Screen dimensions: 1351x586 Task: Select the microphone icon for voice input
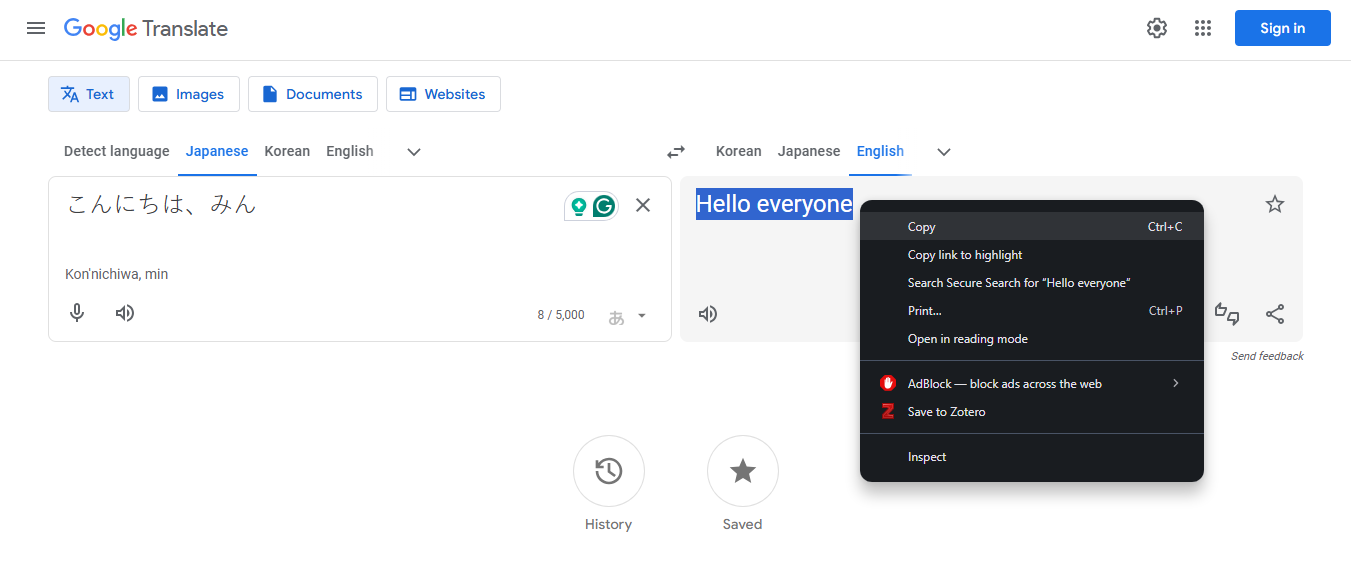[x=77, y=313]
